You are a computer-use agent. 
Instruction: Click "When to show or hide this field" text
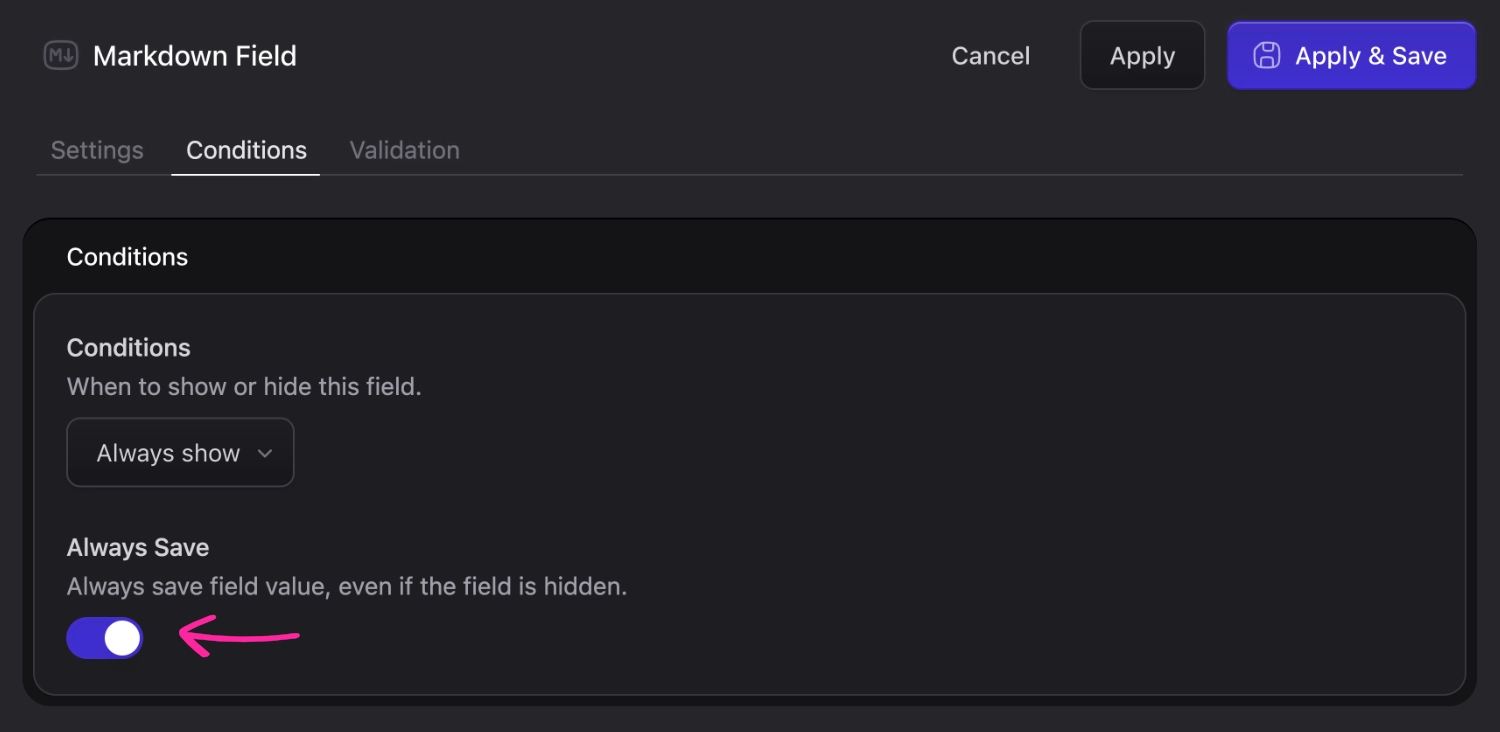click(244, 387)
